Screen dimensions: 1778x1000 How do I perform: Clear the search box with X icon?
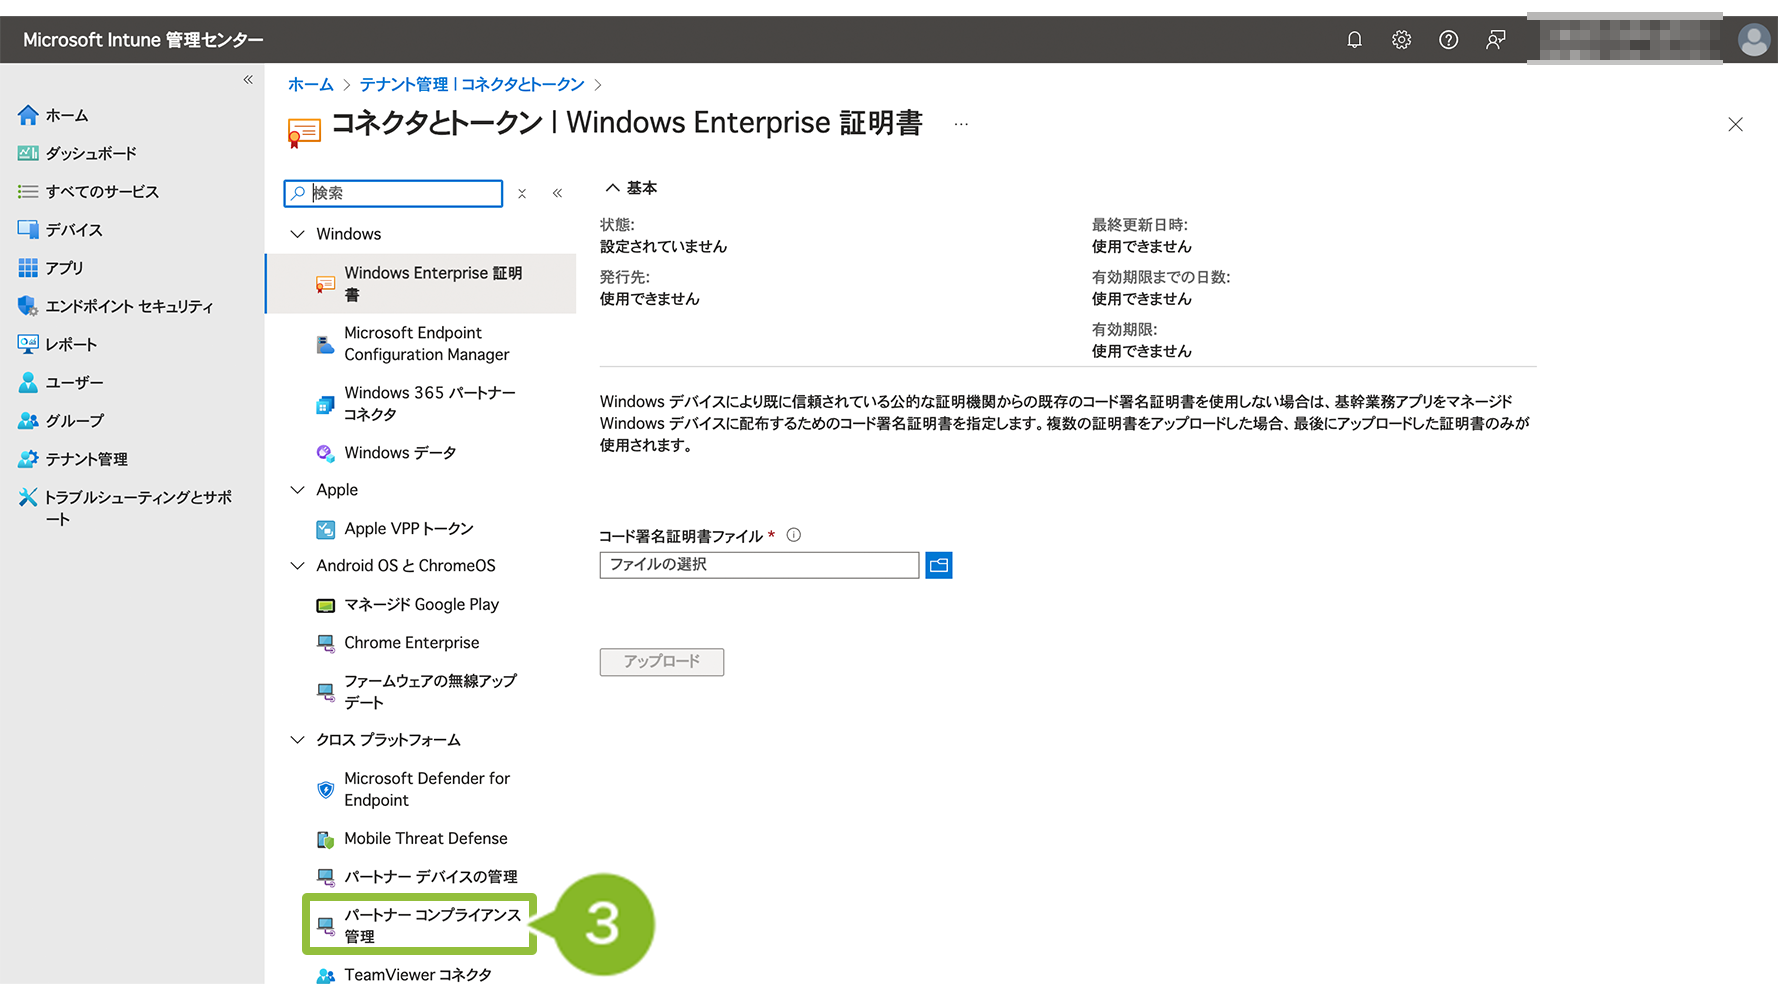[522, 194]
